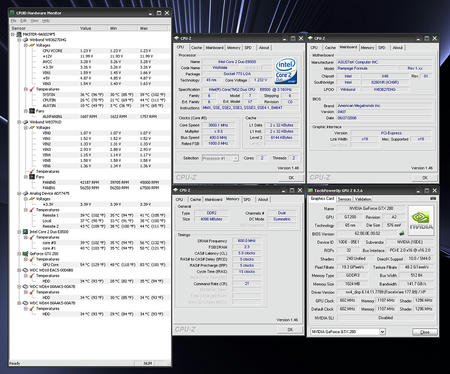This screenshot has width=450, height=374.
Task: Click the Fans icon under Winbond W83627DHG
Action: pyautogui.click(x=32, y=111)
